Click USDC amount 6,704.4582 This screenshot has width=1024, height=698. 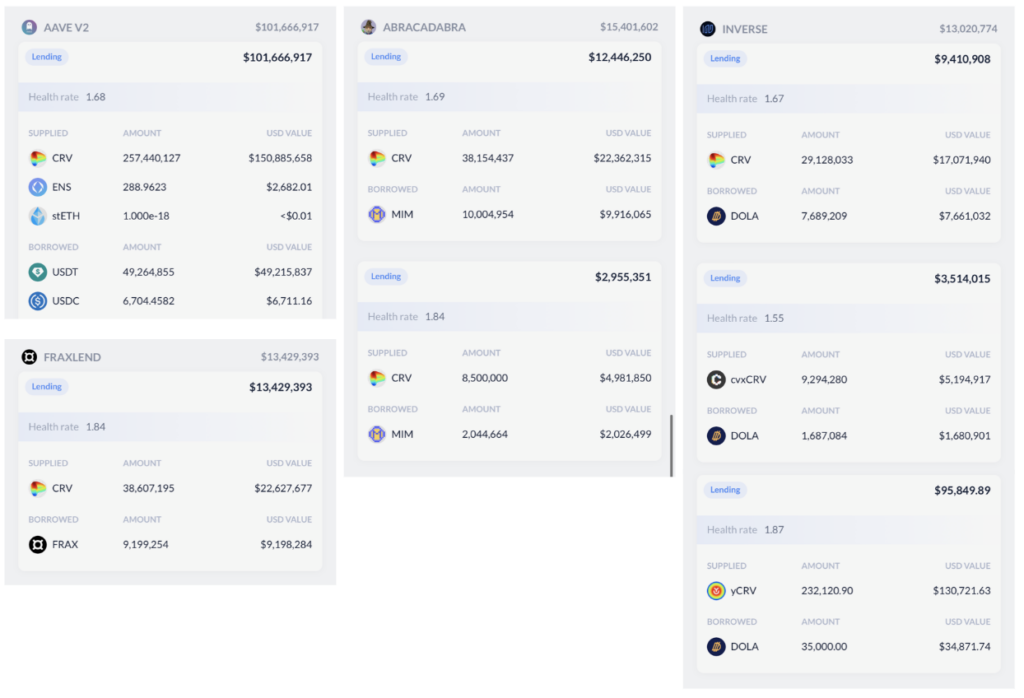148,301
